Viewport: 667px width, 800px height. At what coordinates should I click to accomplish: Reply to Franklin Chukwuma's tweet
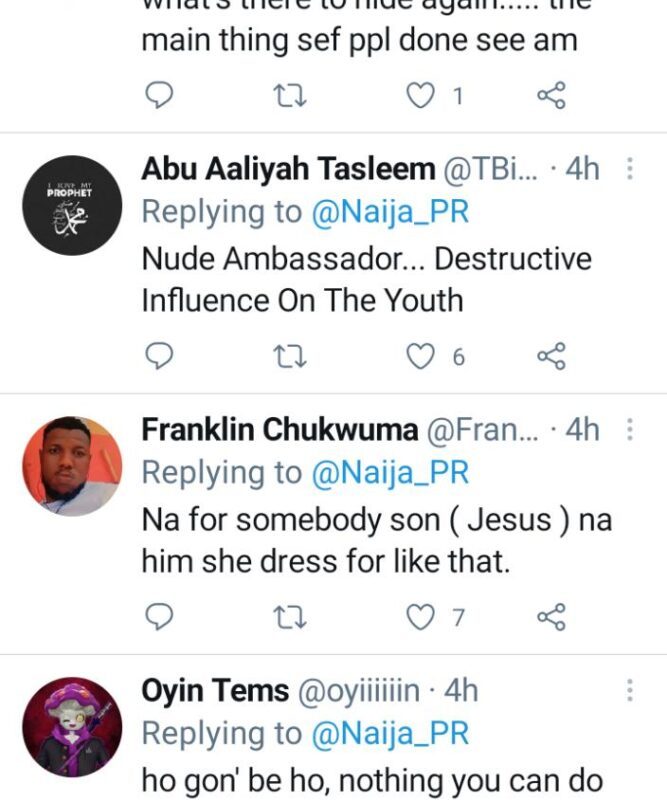[160, 617]
